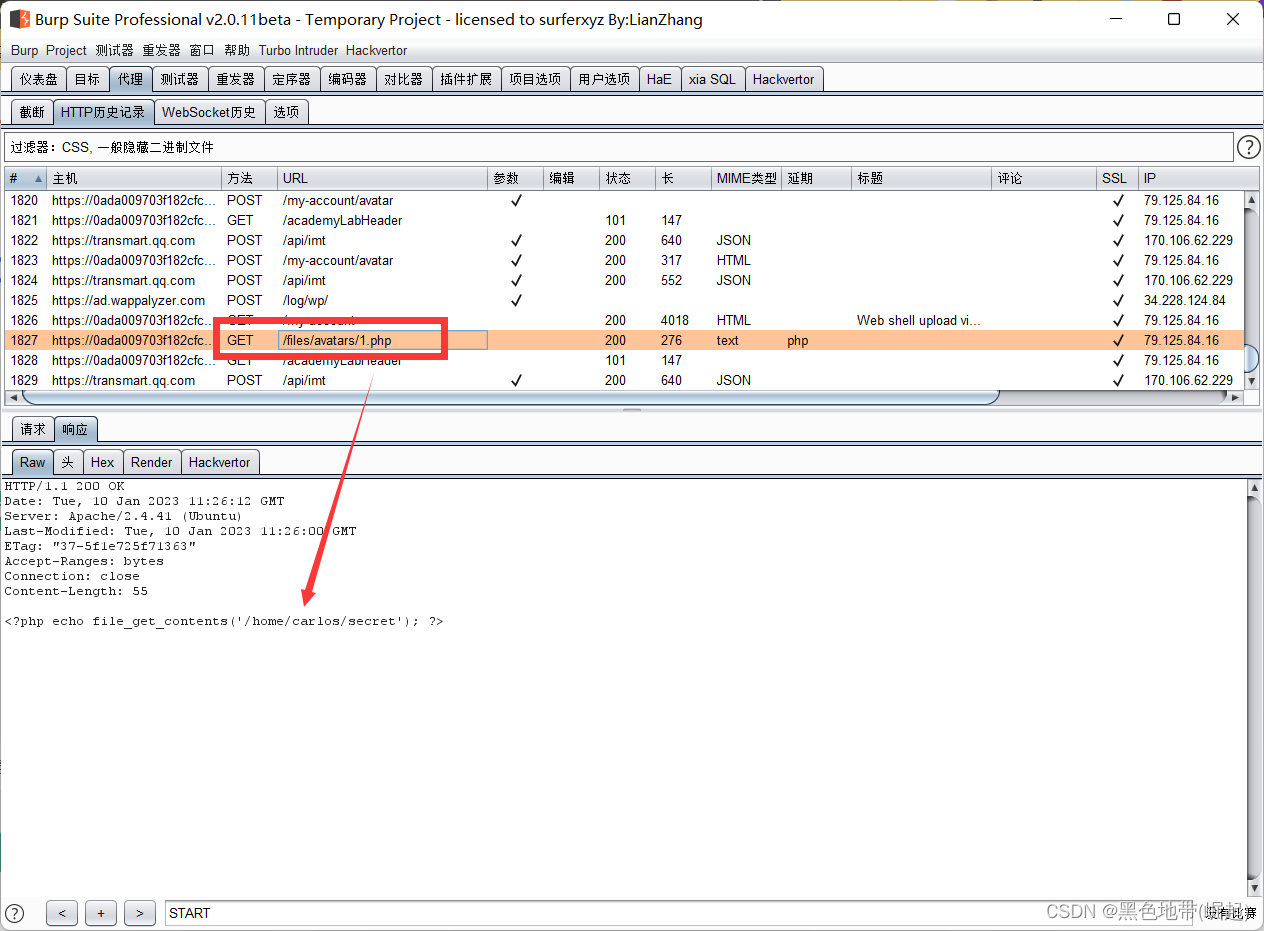Sort by the SSL column header
1264x931 pixels.
(x=1118, y=178)
